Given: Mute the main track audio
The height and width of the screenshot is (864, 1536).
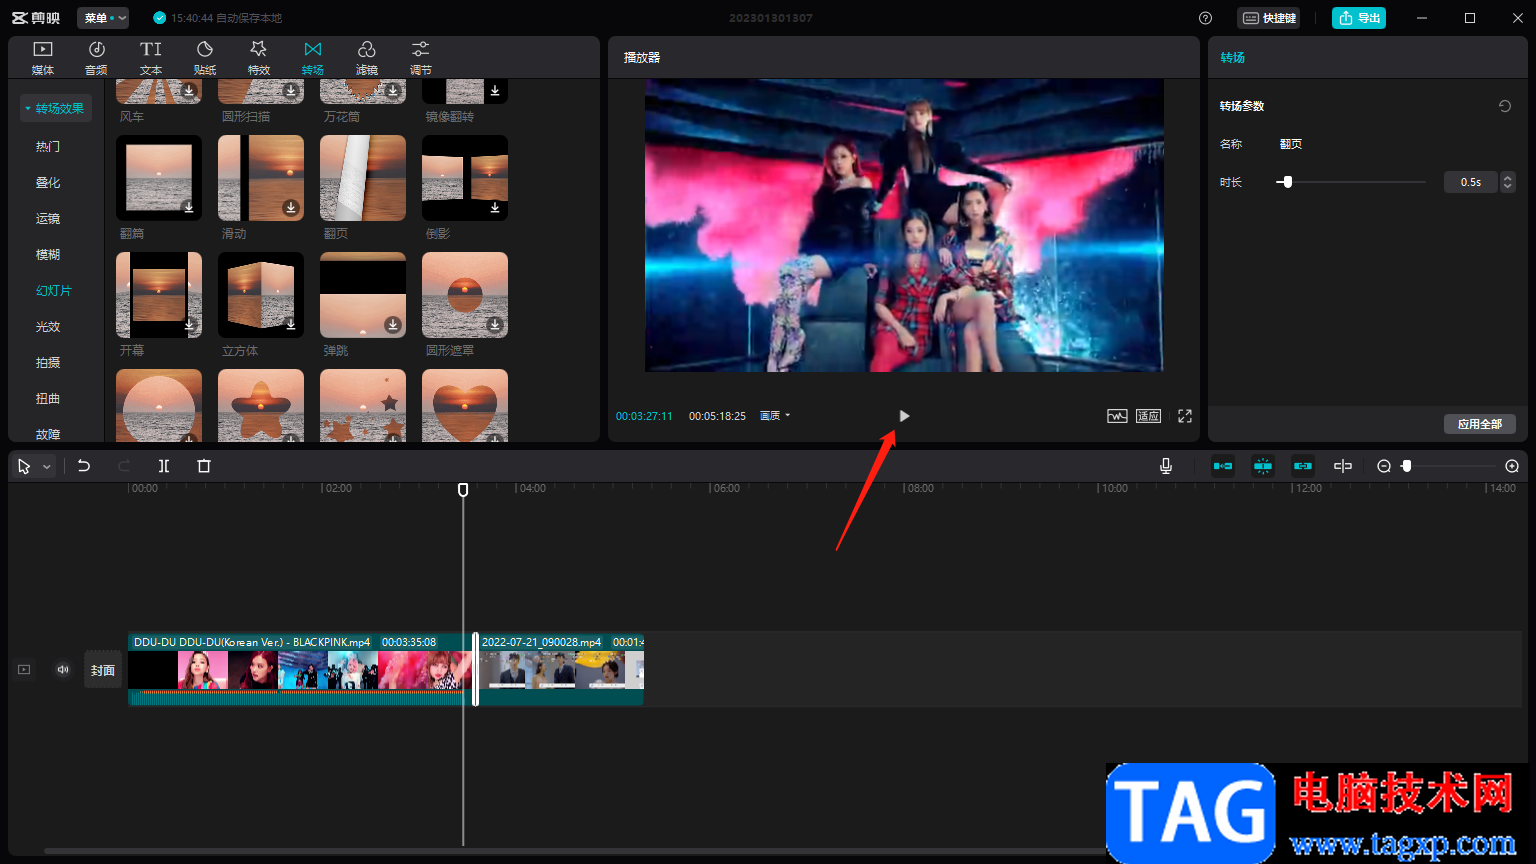Looking at the screenshot, I should coord(63,670).
